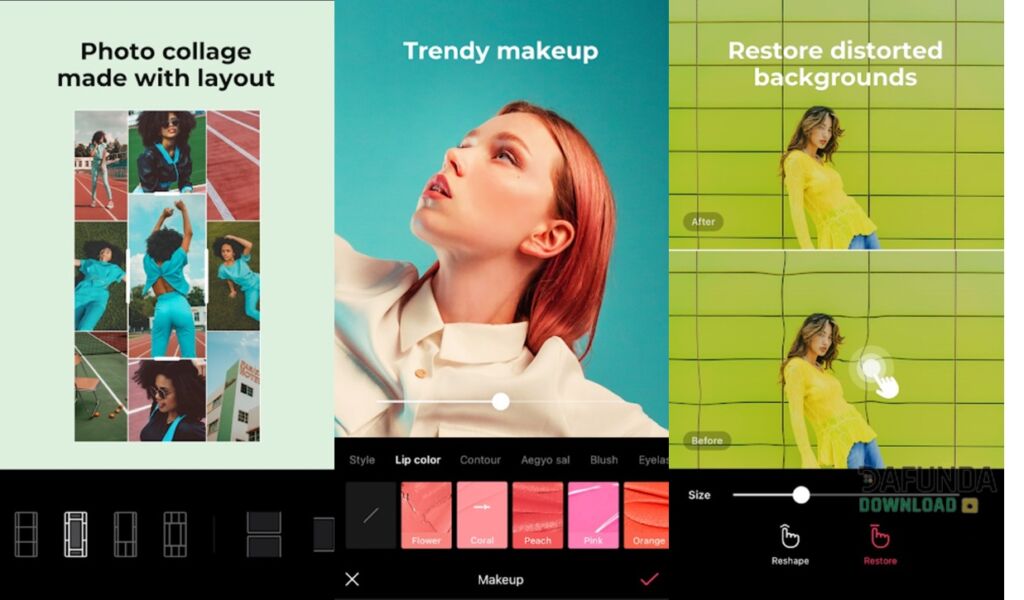Click the 'Trendy makeup' heading
Screen dimensions: 1024x600
click(501, 51)
